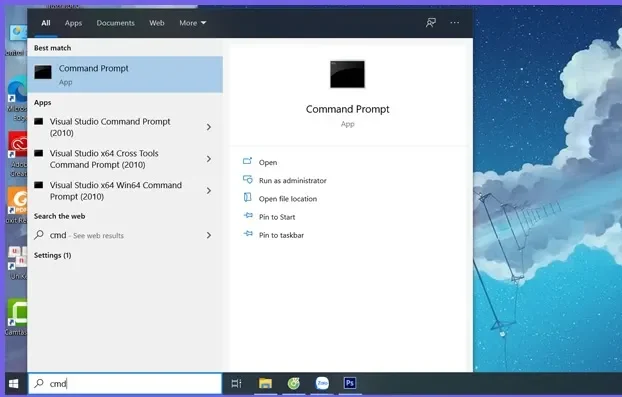Switch to the Web search tab
Screen dimensions: 622x397
coord(157,23)
